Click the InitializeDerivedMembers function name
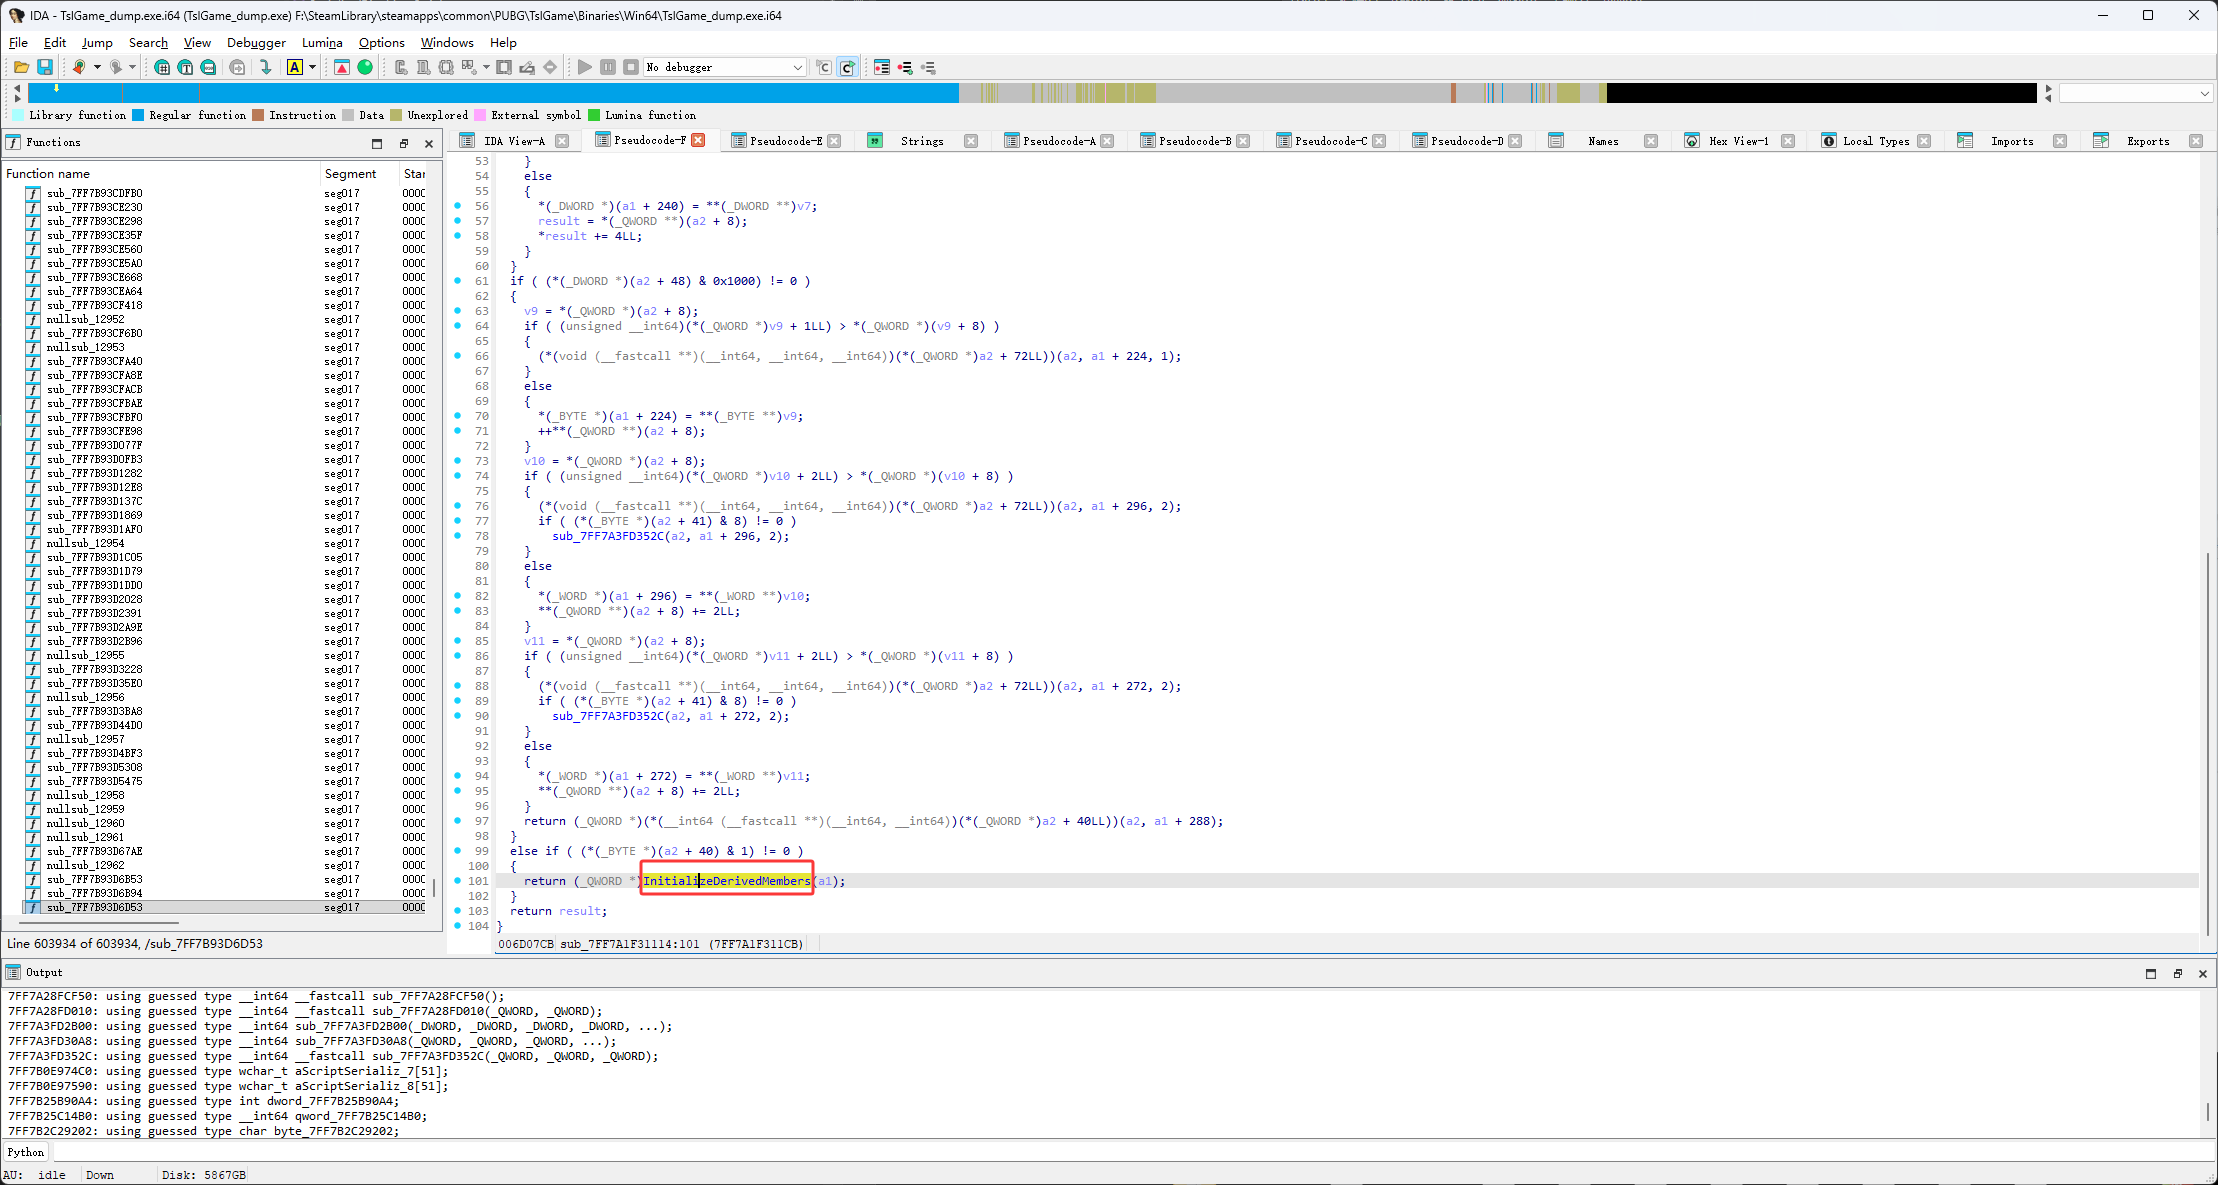 [x=726, y=880]
